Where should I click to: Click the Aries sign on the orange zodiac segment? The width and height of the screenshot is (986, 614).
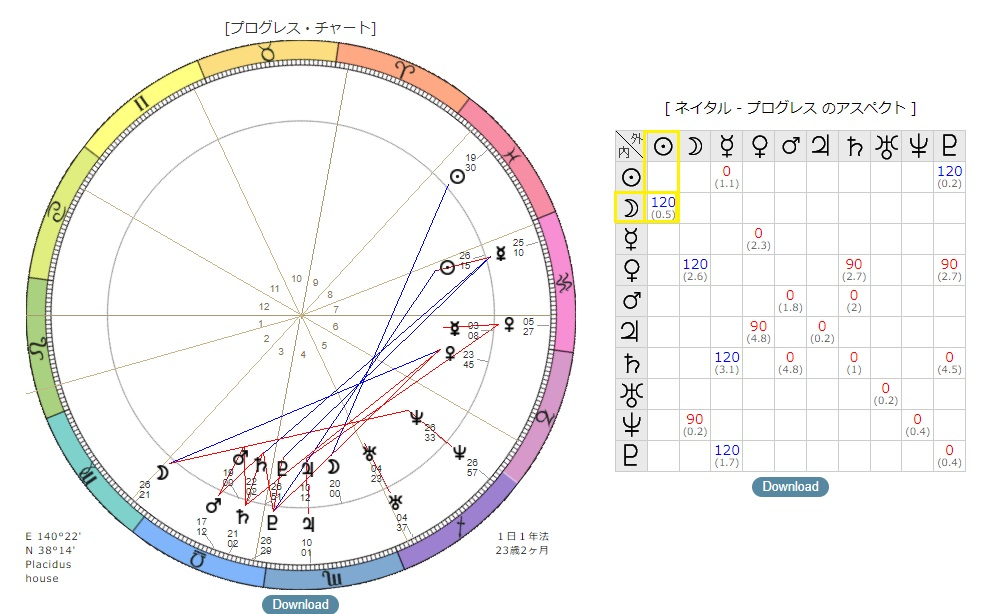pos(405,69)
